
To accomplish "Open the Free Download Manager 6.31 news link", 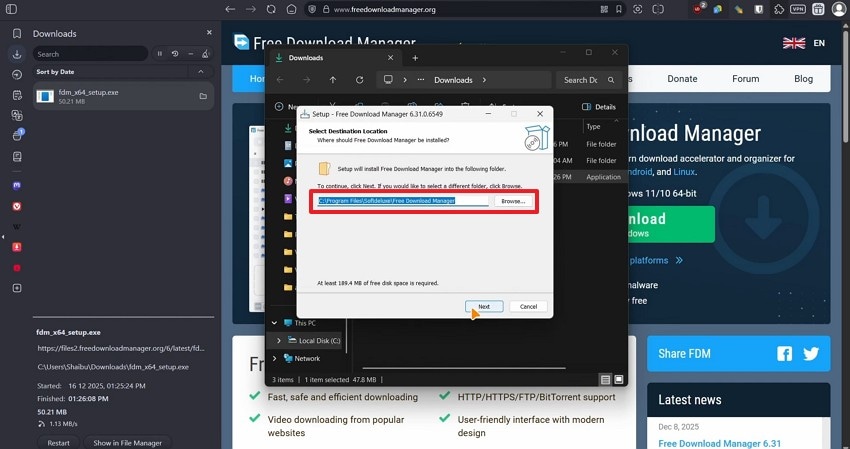I will 719,444.
